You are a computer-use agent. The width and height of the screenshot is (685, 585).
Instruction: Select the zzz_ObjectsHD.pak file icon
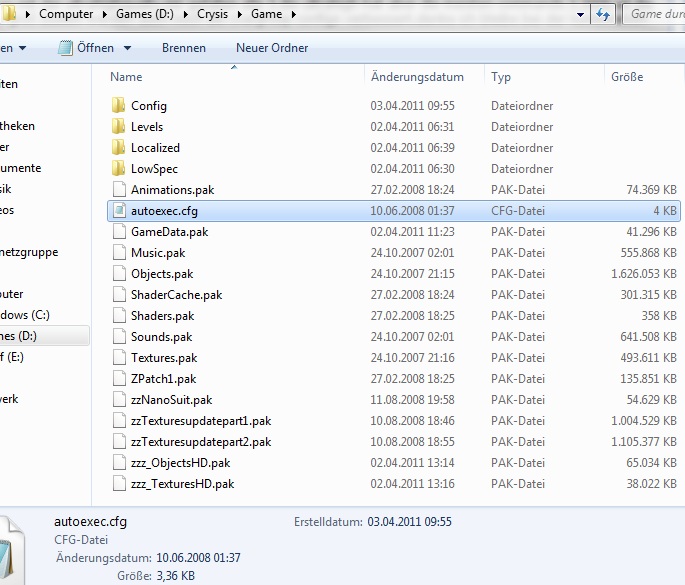tap(119, 462)
